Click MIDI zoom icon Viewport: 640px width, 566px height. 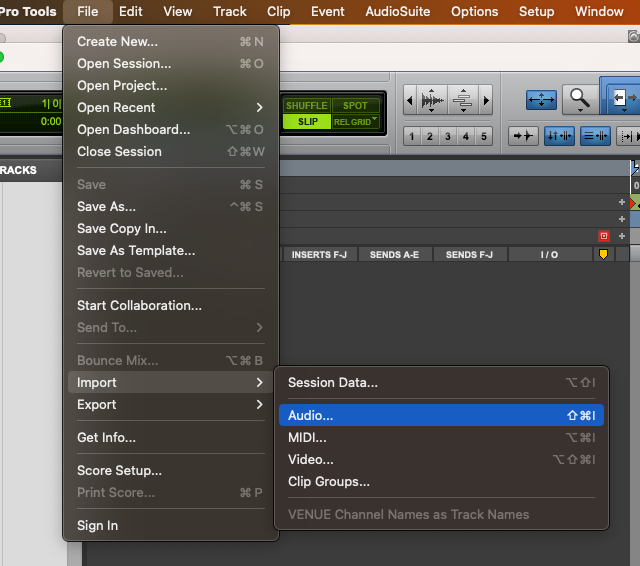point(463,100)
